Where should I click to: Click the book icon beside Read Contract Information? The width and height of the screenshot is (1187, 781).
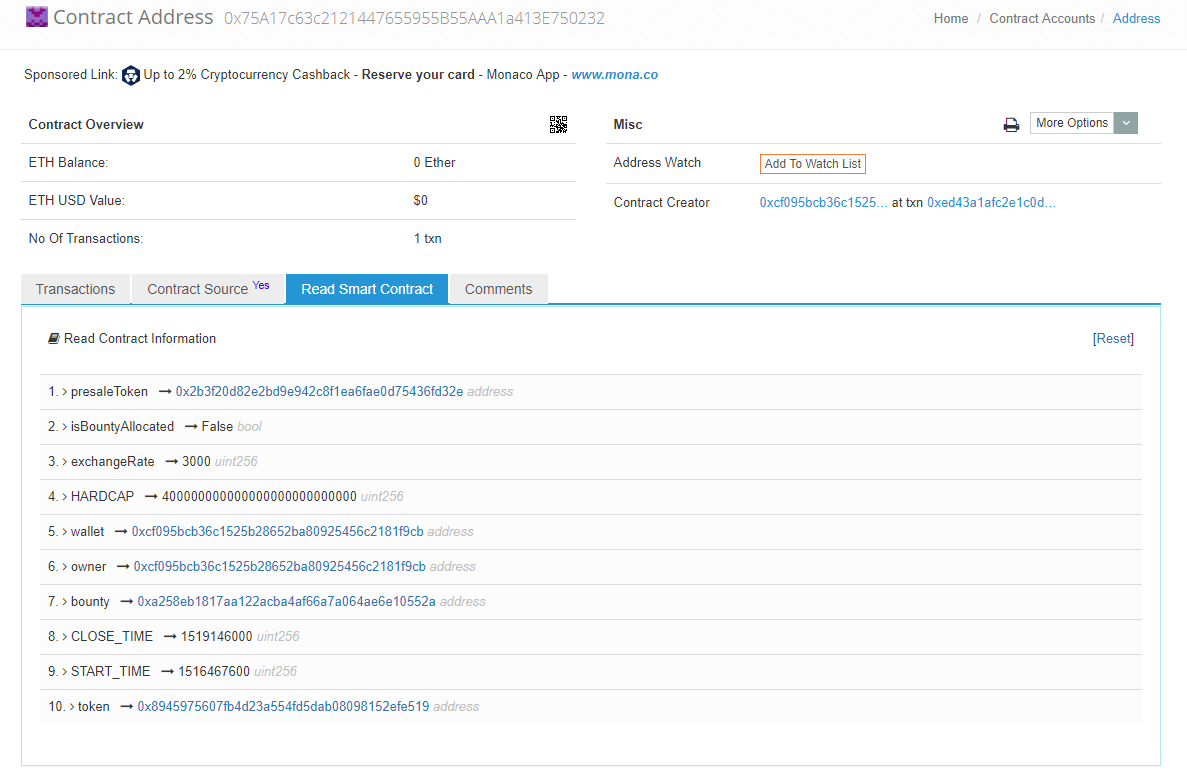tap(54, 338)
